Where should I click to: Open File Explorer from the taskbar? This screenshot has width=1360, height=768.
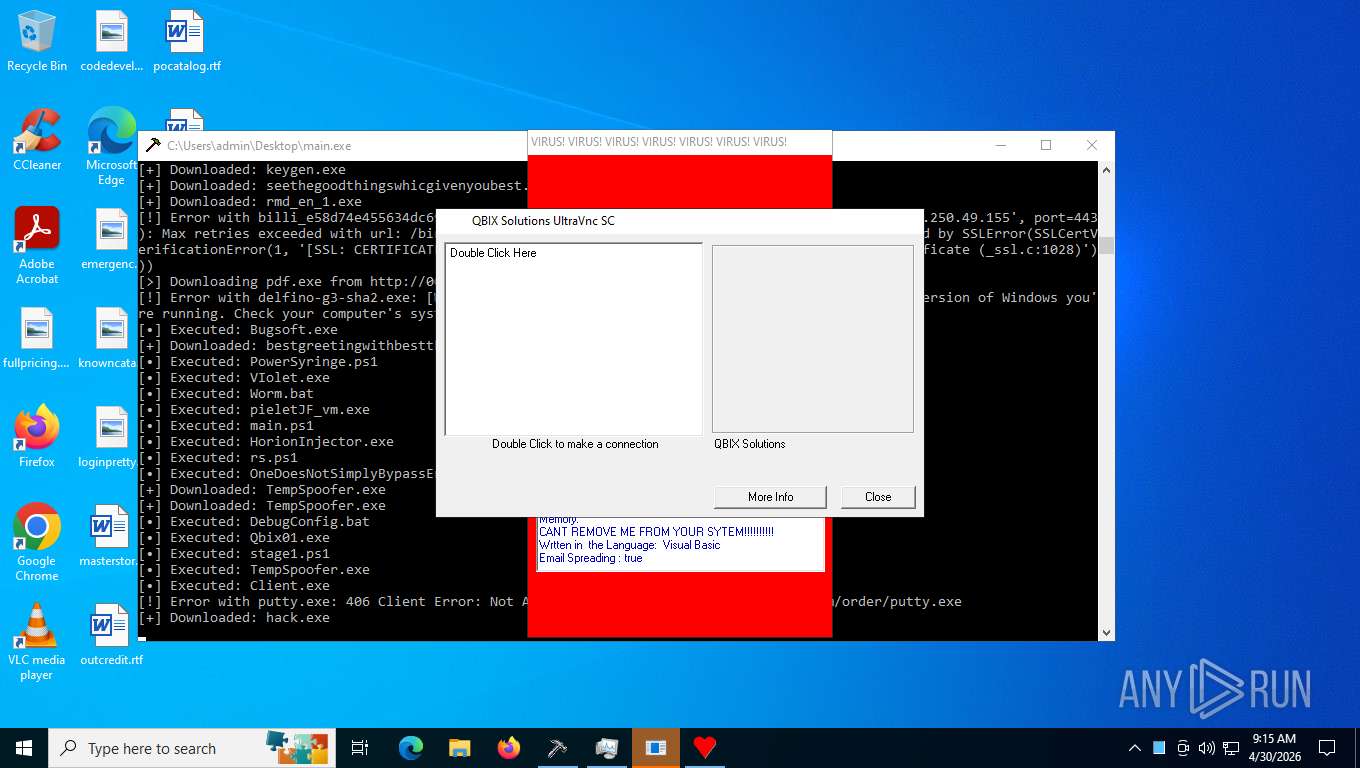click(x=460, y=748)
